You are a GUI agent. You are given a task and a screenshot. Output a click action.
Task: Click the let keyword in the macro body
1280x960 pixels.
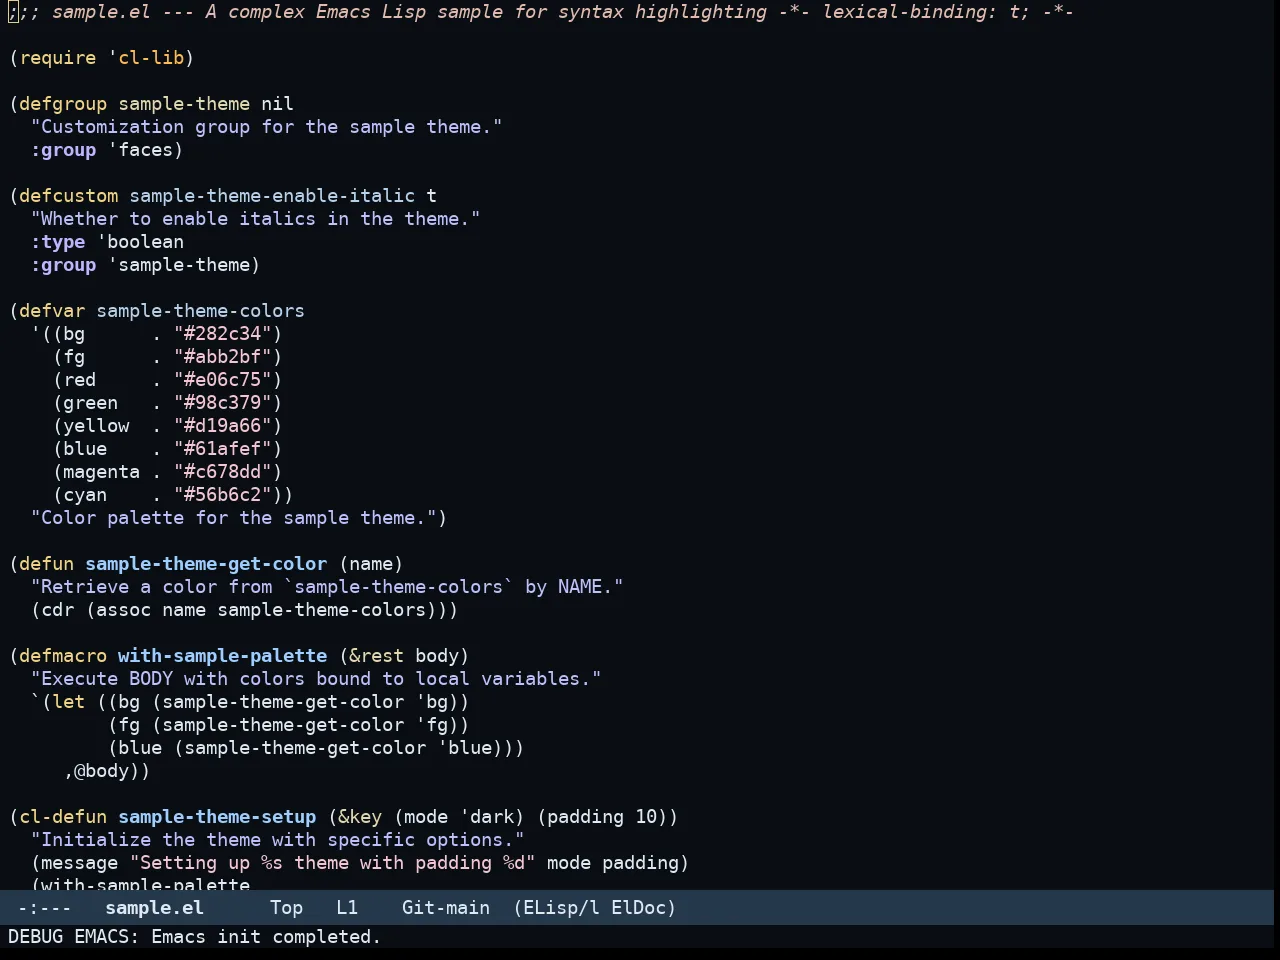[x=69, y=702]
